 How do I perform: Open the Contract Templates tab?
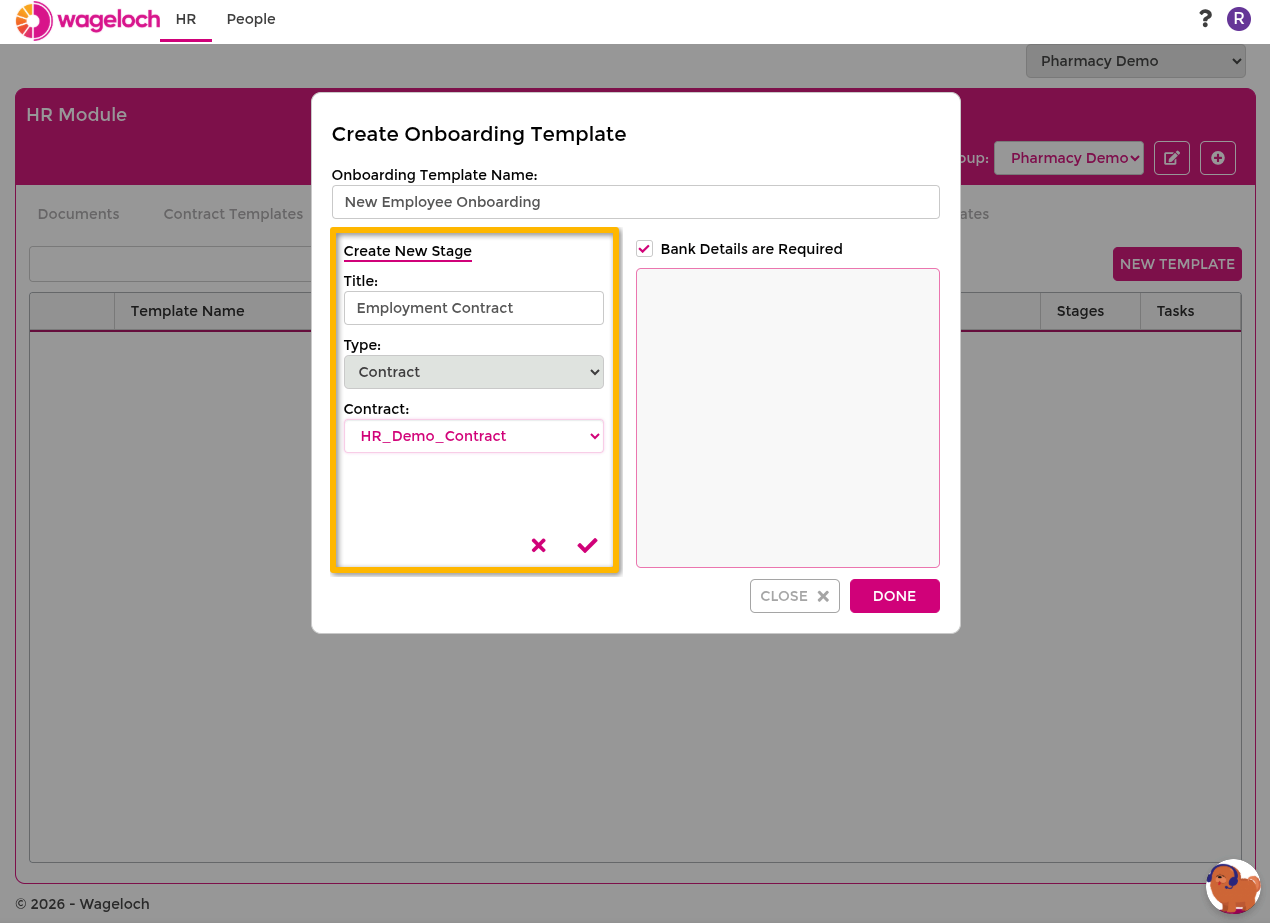(233, 214)
